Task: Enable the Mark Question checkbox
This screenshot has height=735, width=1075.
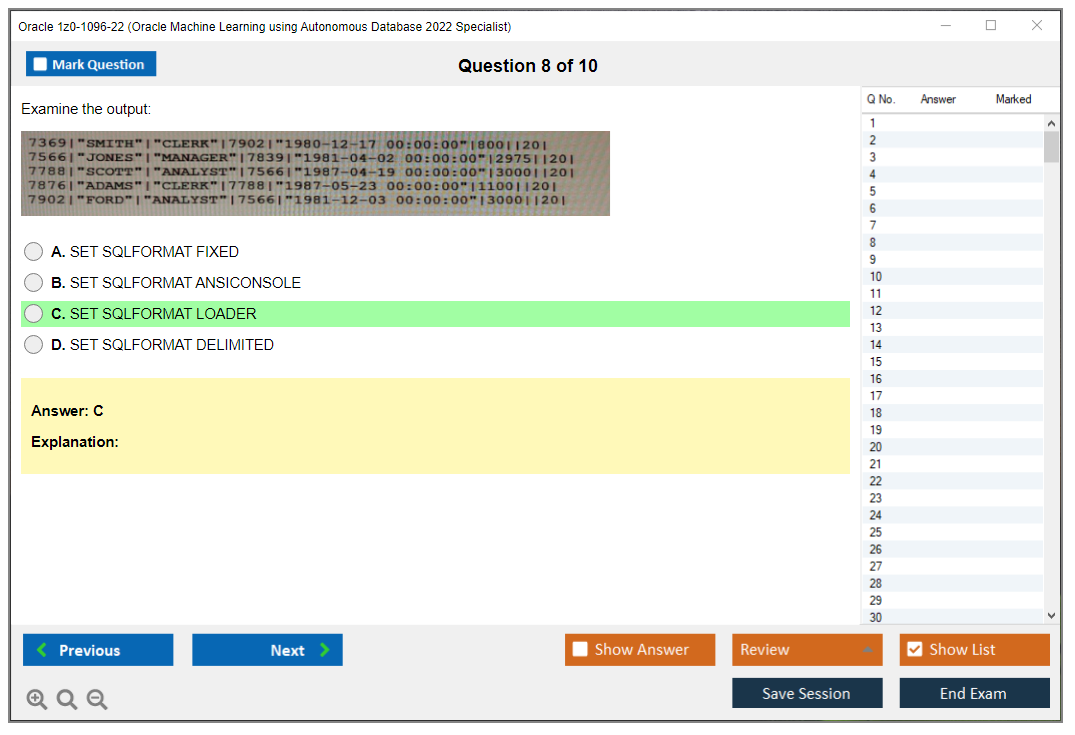Action: tap(39, 63)
